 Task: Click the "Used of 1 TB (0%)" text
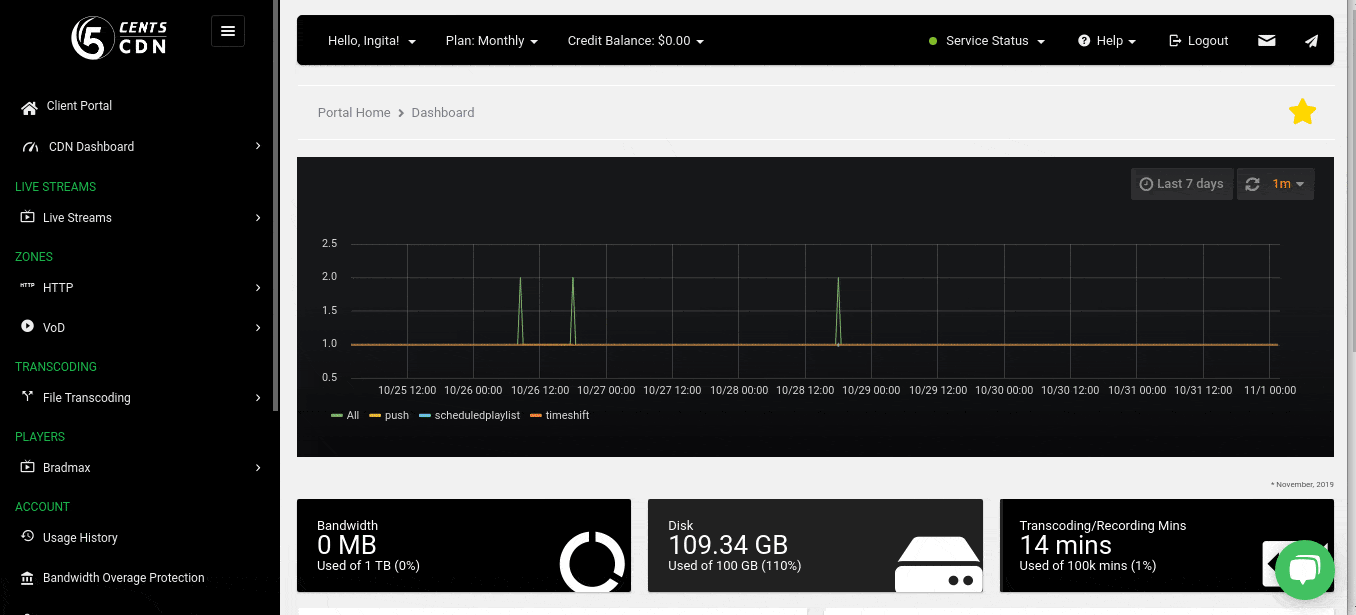(368, 566)
